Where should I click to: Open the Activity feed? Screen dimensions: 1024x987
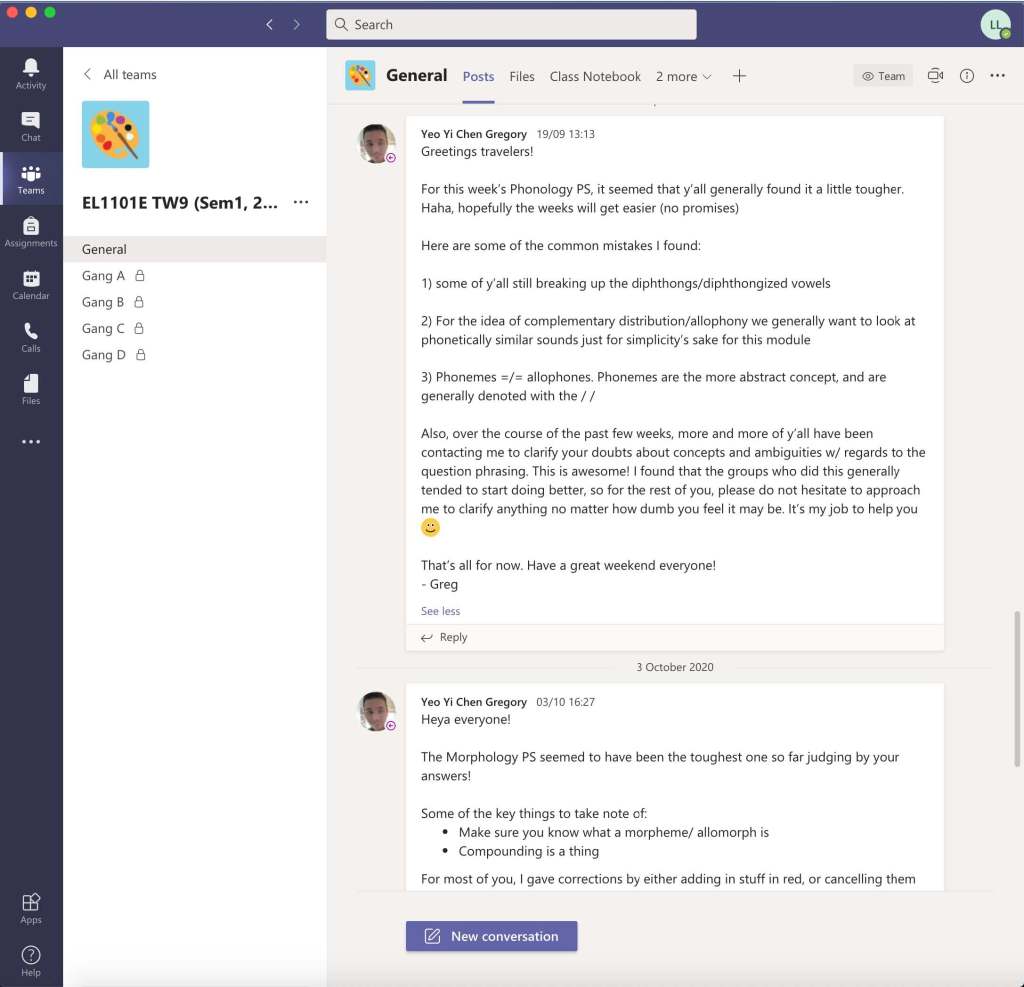coord(31,70)
